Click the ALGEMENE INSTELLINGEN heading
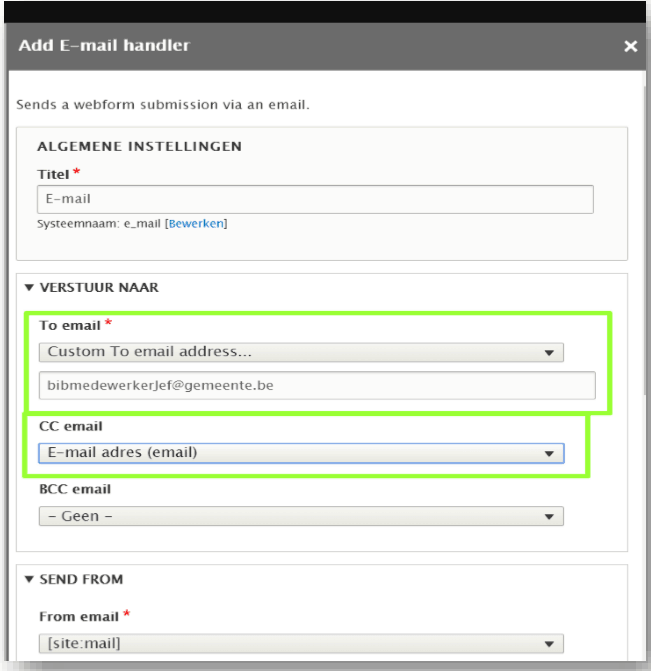Viewport: 651px width, 671px height. (139, 147)
